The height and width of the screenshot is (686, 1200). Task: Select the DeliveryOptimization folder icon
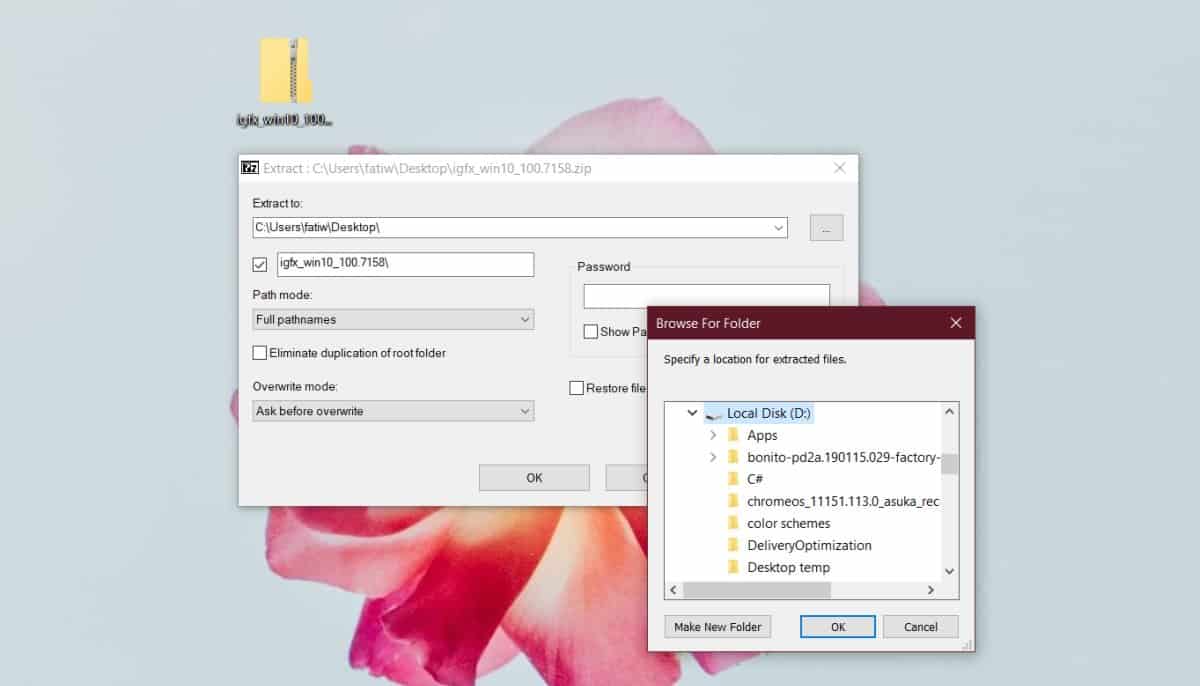733,545
